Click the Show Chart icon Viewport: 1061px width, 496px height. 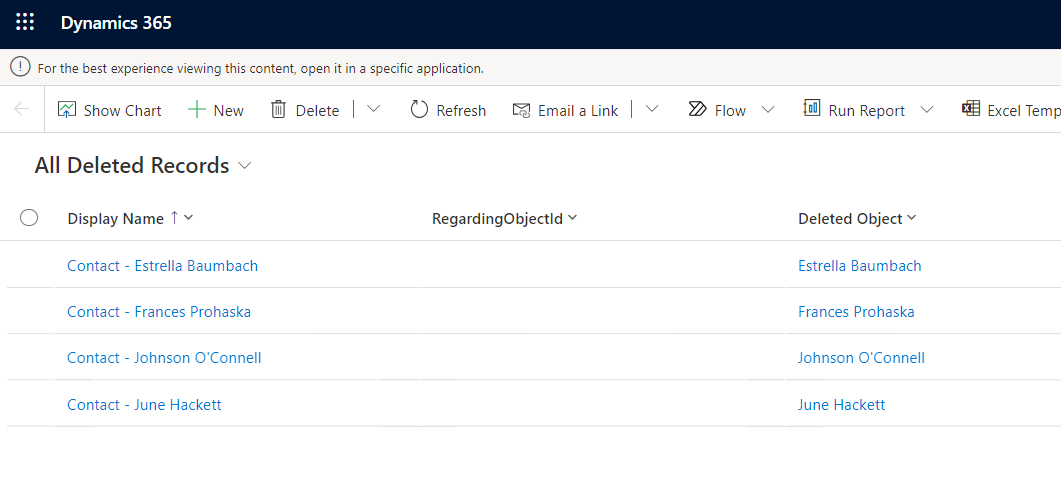[x=67, y=110]
